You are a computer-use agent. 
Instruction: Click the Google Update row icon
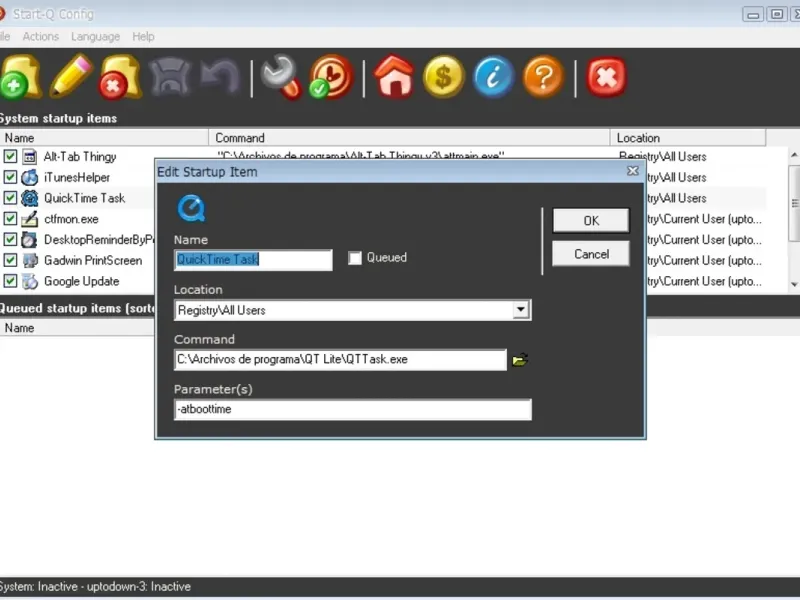click(x=30, y=281)
